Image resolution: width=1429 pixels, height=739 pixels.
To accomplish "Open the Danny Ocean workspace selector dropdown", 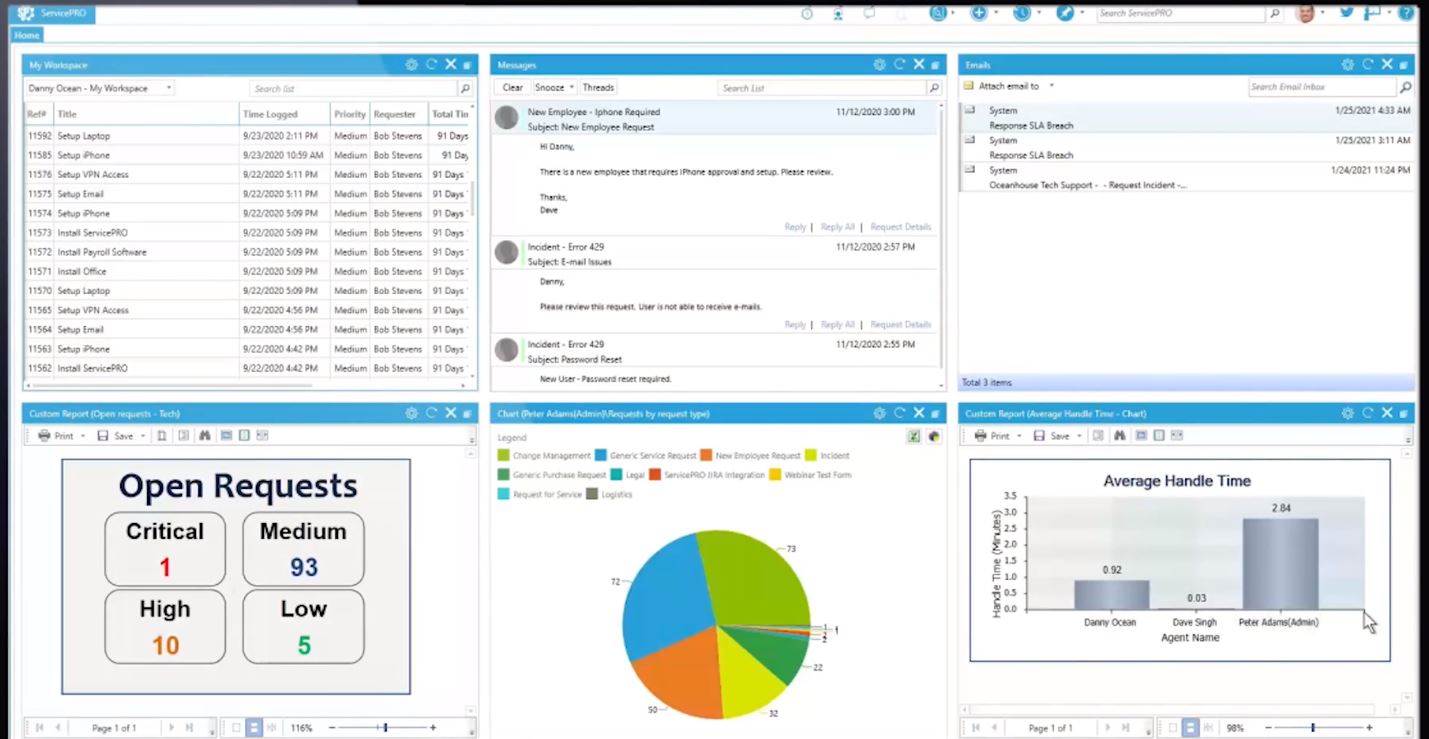I will 168,88.
